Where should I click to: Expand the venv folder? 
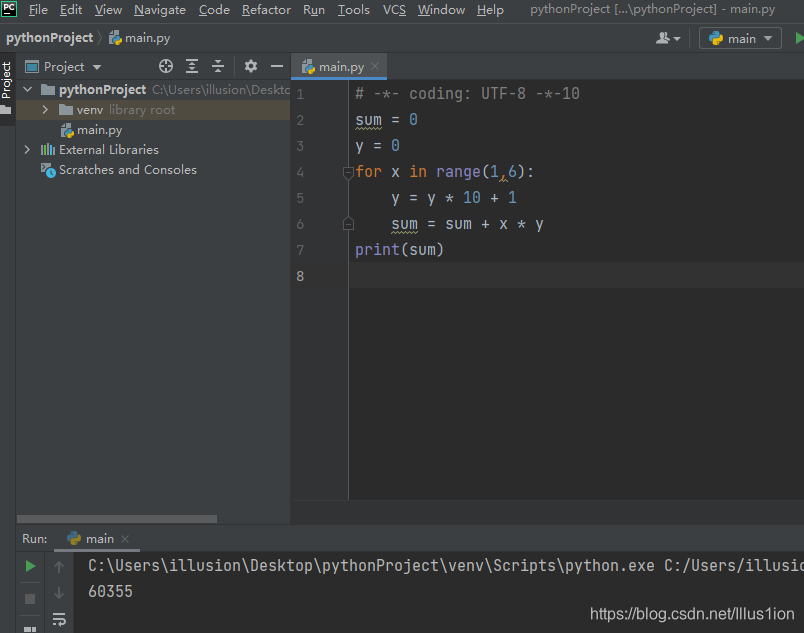click(45, 110)
